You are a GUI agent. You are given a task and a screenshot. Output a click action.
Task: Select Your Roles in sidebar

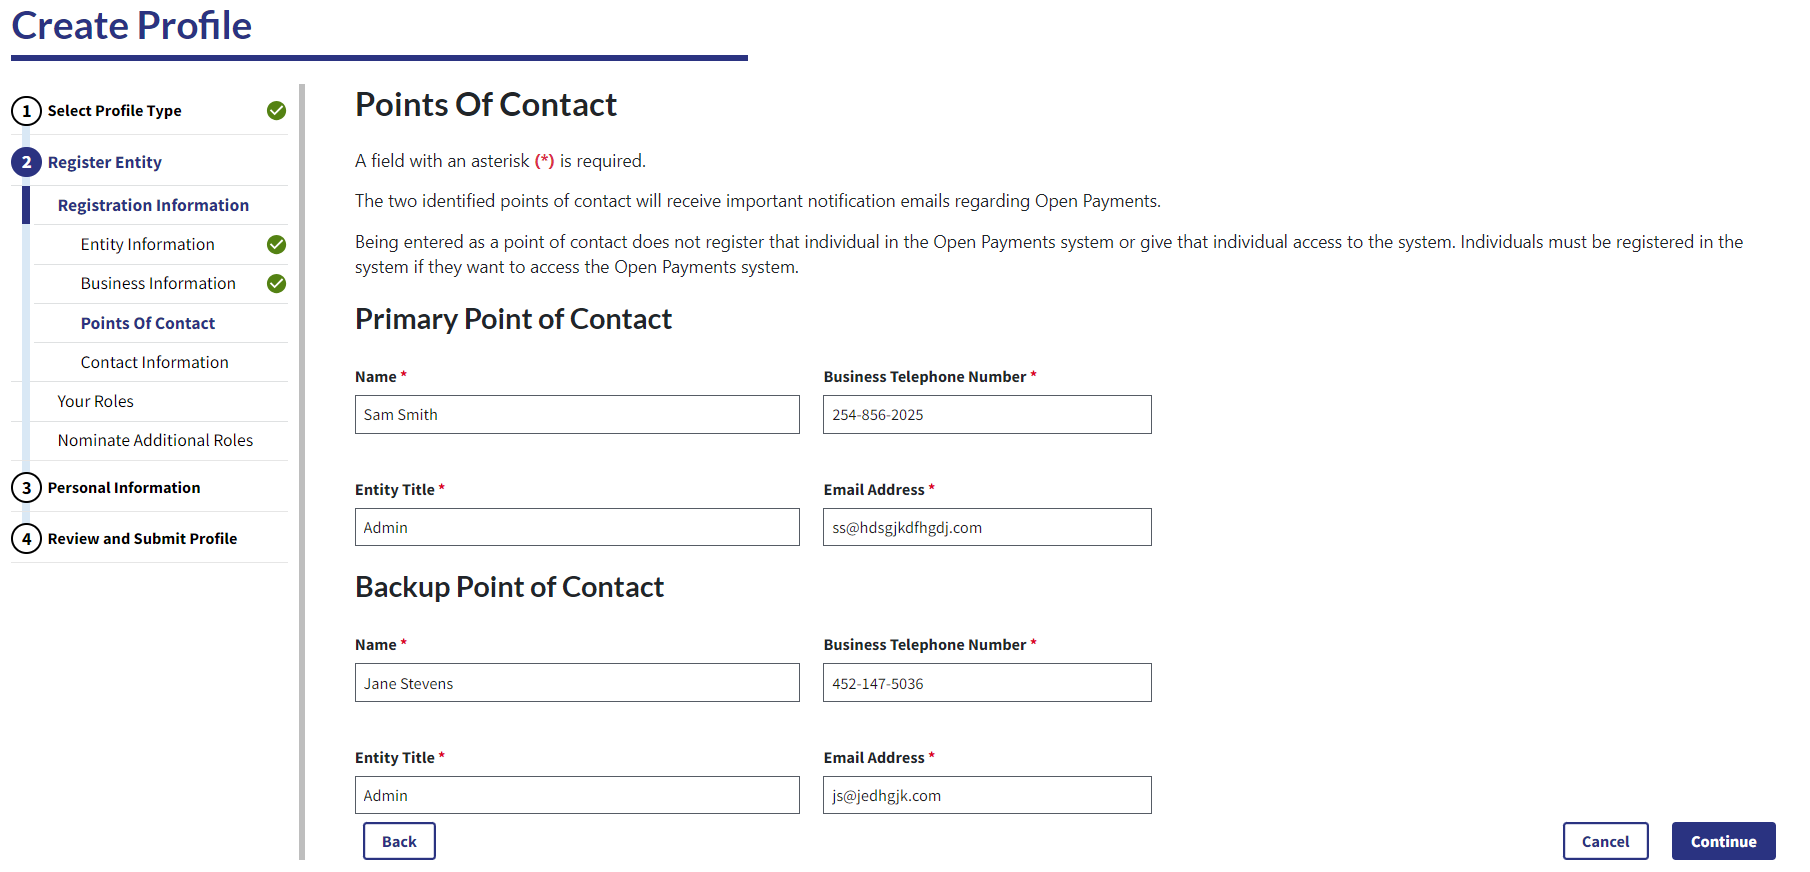pos(96,401)
